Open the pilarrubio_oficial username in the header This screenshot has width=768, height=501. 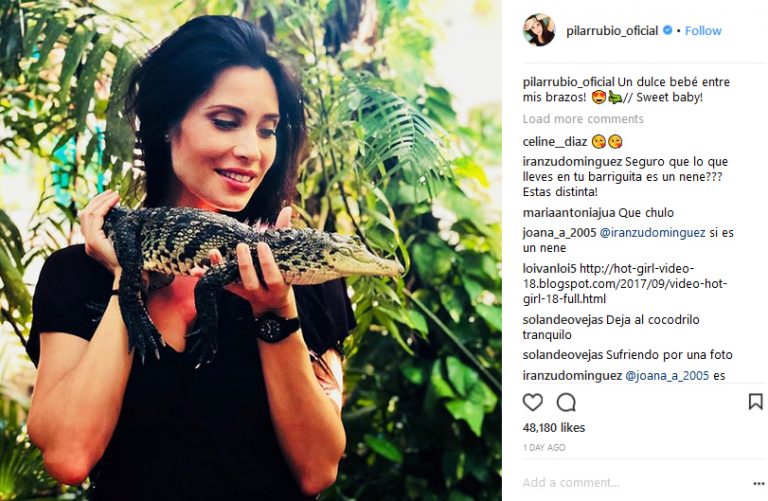(x=612, y=30)
